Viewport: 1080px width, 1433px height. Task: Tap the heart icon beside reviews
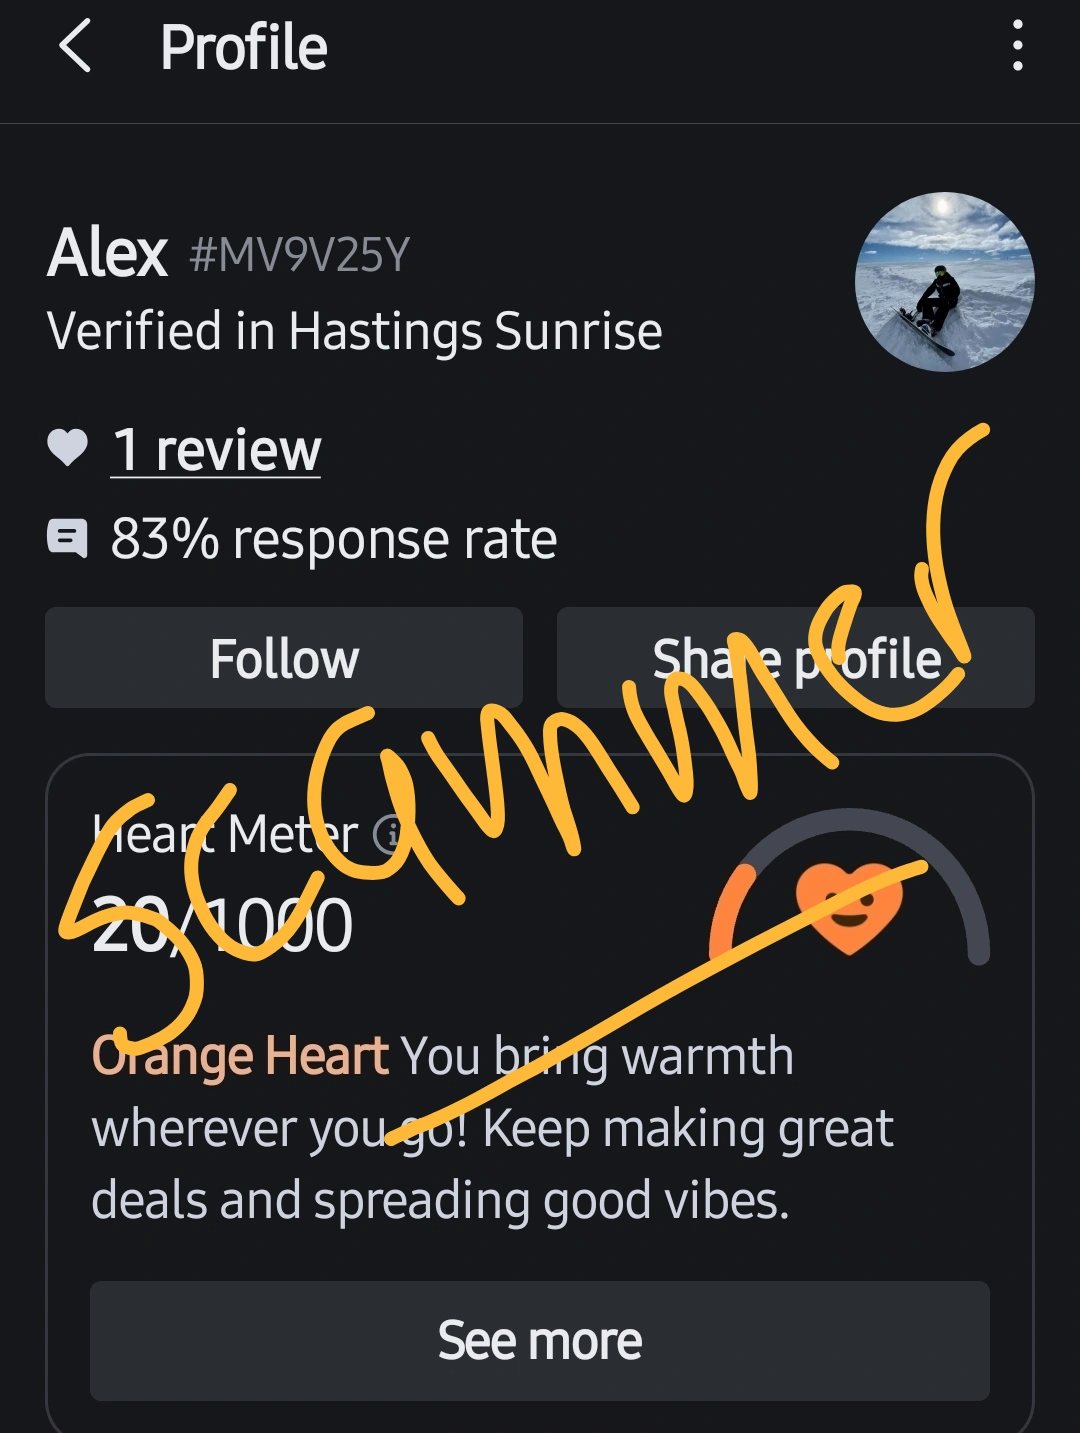pyautogui.click(x=68, y=448)
